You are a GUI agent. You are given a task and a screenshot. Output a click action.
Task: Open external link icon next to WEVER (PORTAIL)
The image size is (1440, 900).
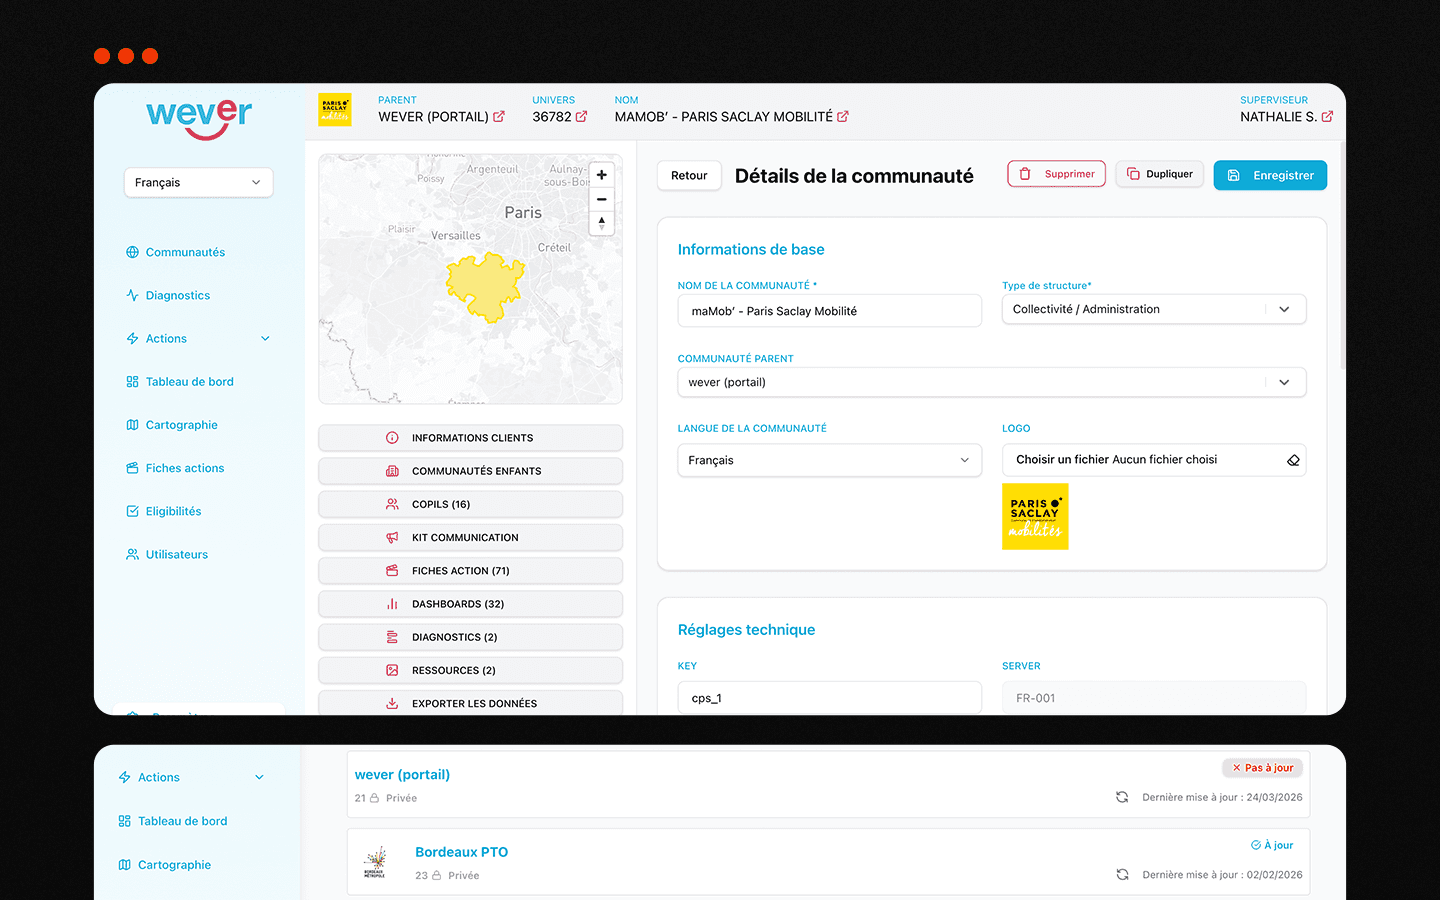coord(499,117)
